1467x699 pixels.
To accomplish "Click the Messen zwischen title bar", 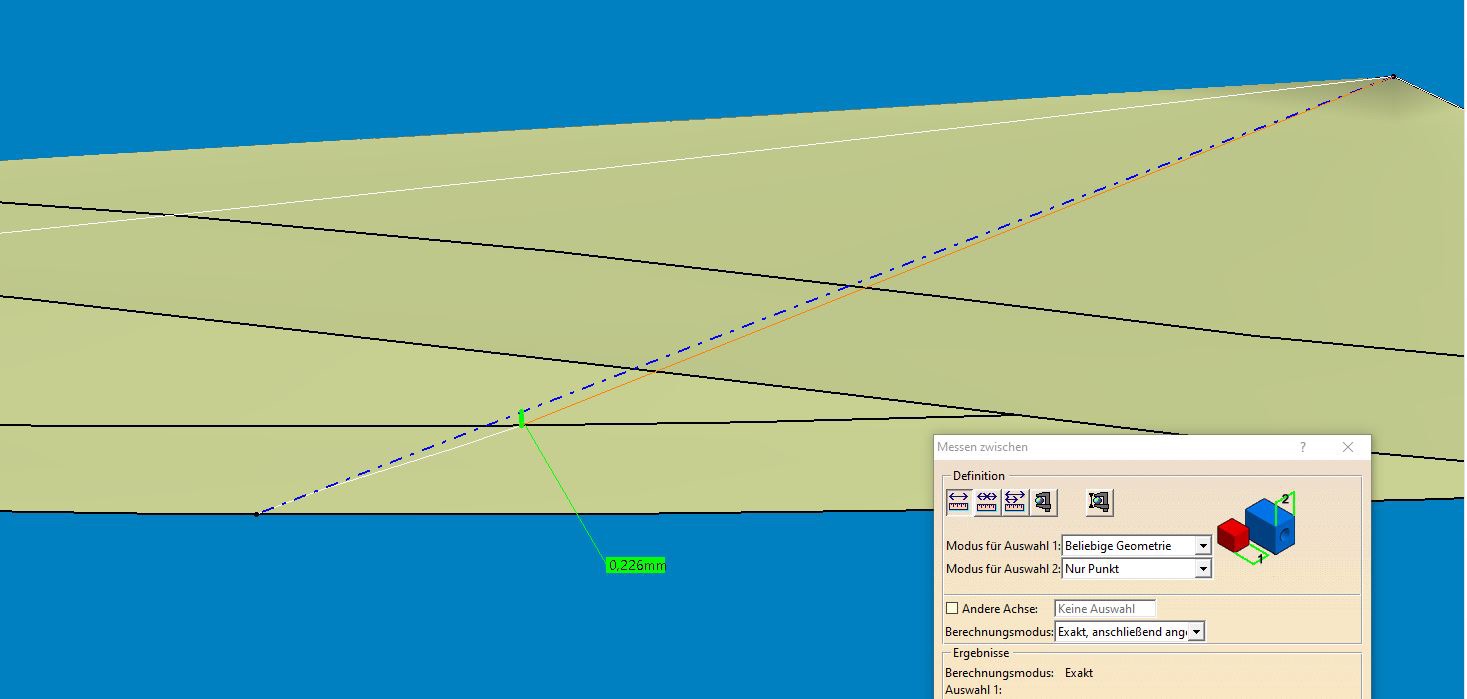I will tap(1100, 447).
